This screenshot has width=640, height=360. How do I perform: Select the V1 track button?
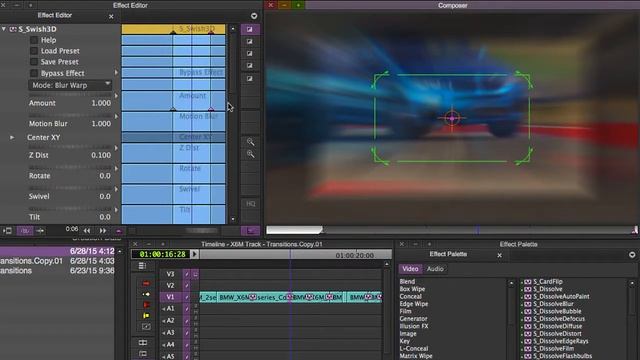(171, 297)
